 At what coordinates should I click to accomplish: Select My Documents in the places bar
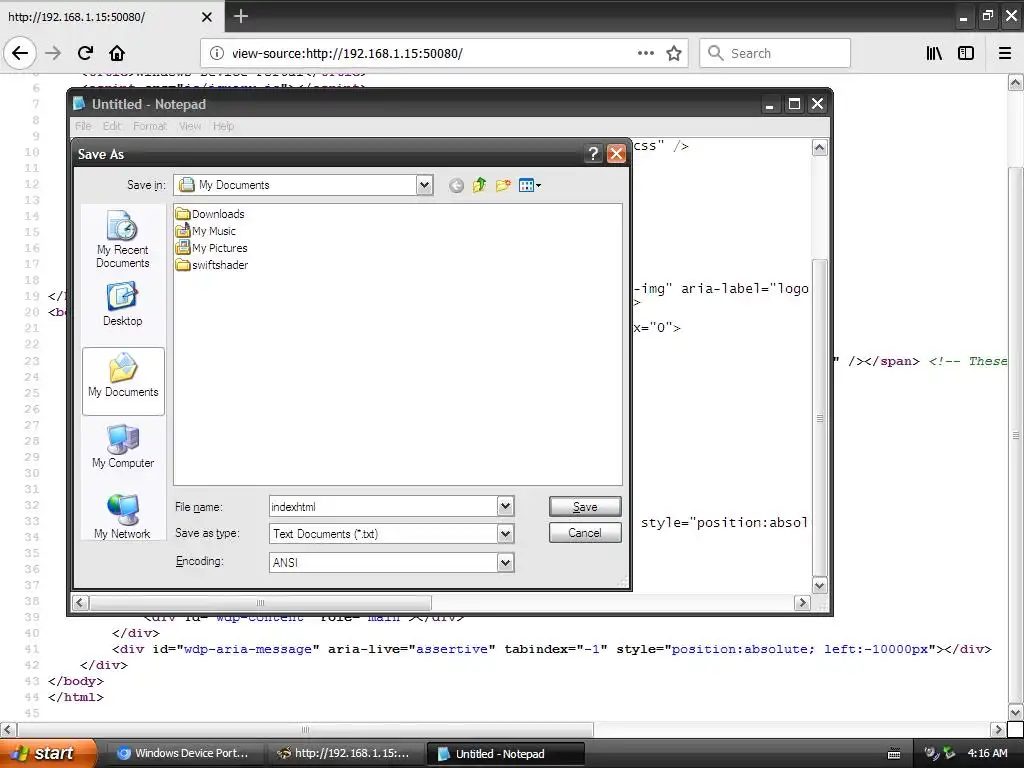click(x=123, y=380)
